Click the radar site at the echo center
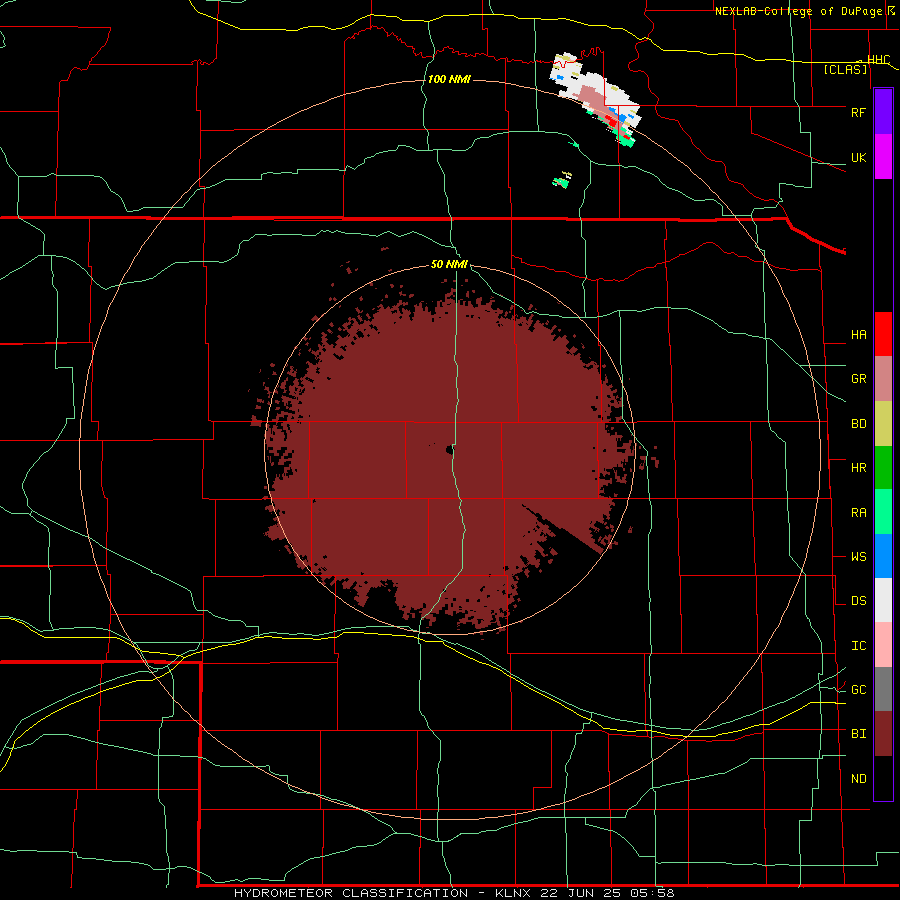The width and height of the screenshot is (900, 900). pos(449,449)
